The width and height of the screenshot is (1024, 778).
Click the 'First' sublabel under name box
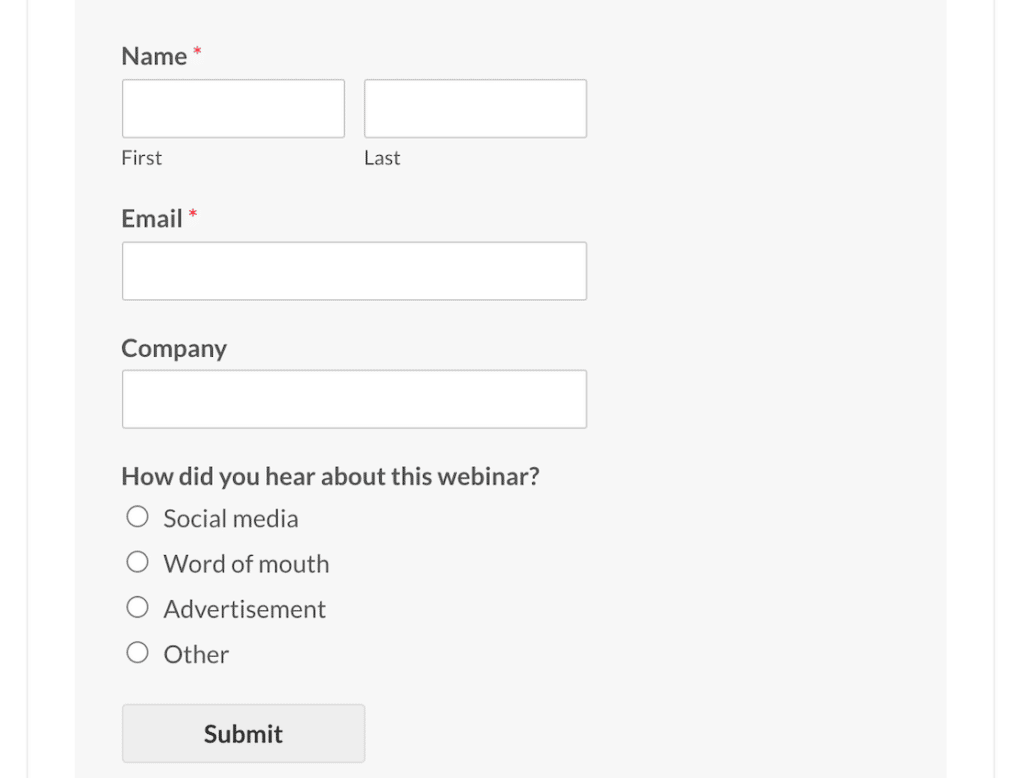tap(141, 158)
